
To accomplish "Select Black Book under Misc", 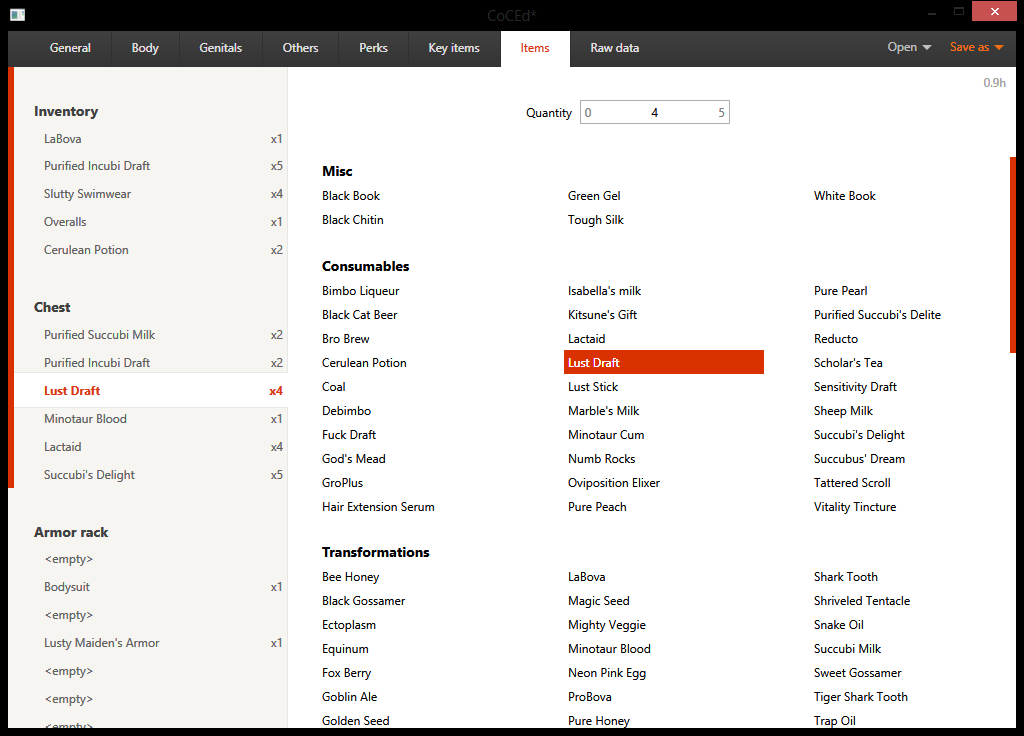I will click(351, 196).
